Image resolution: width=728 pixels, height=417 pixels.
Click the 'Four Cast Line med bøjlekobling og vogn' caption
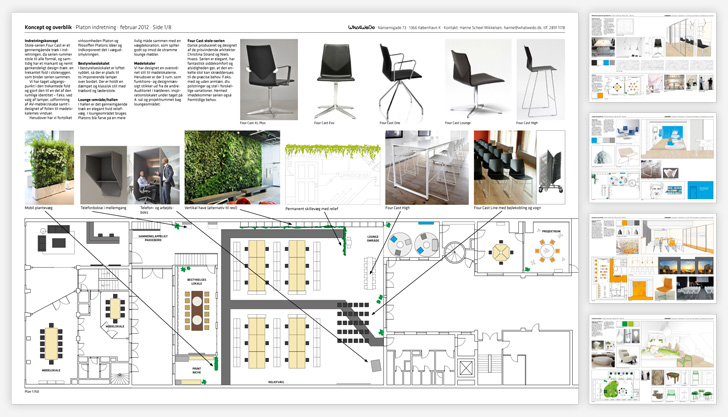[x=507, y=208]
